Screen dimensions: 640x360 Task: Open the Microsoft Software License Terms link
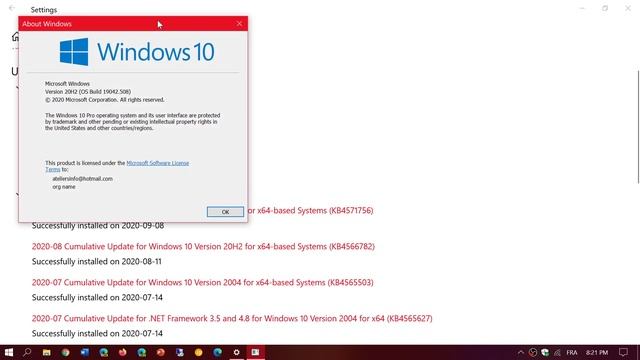[x=158, y=163]
